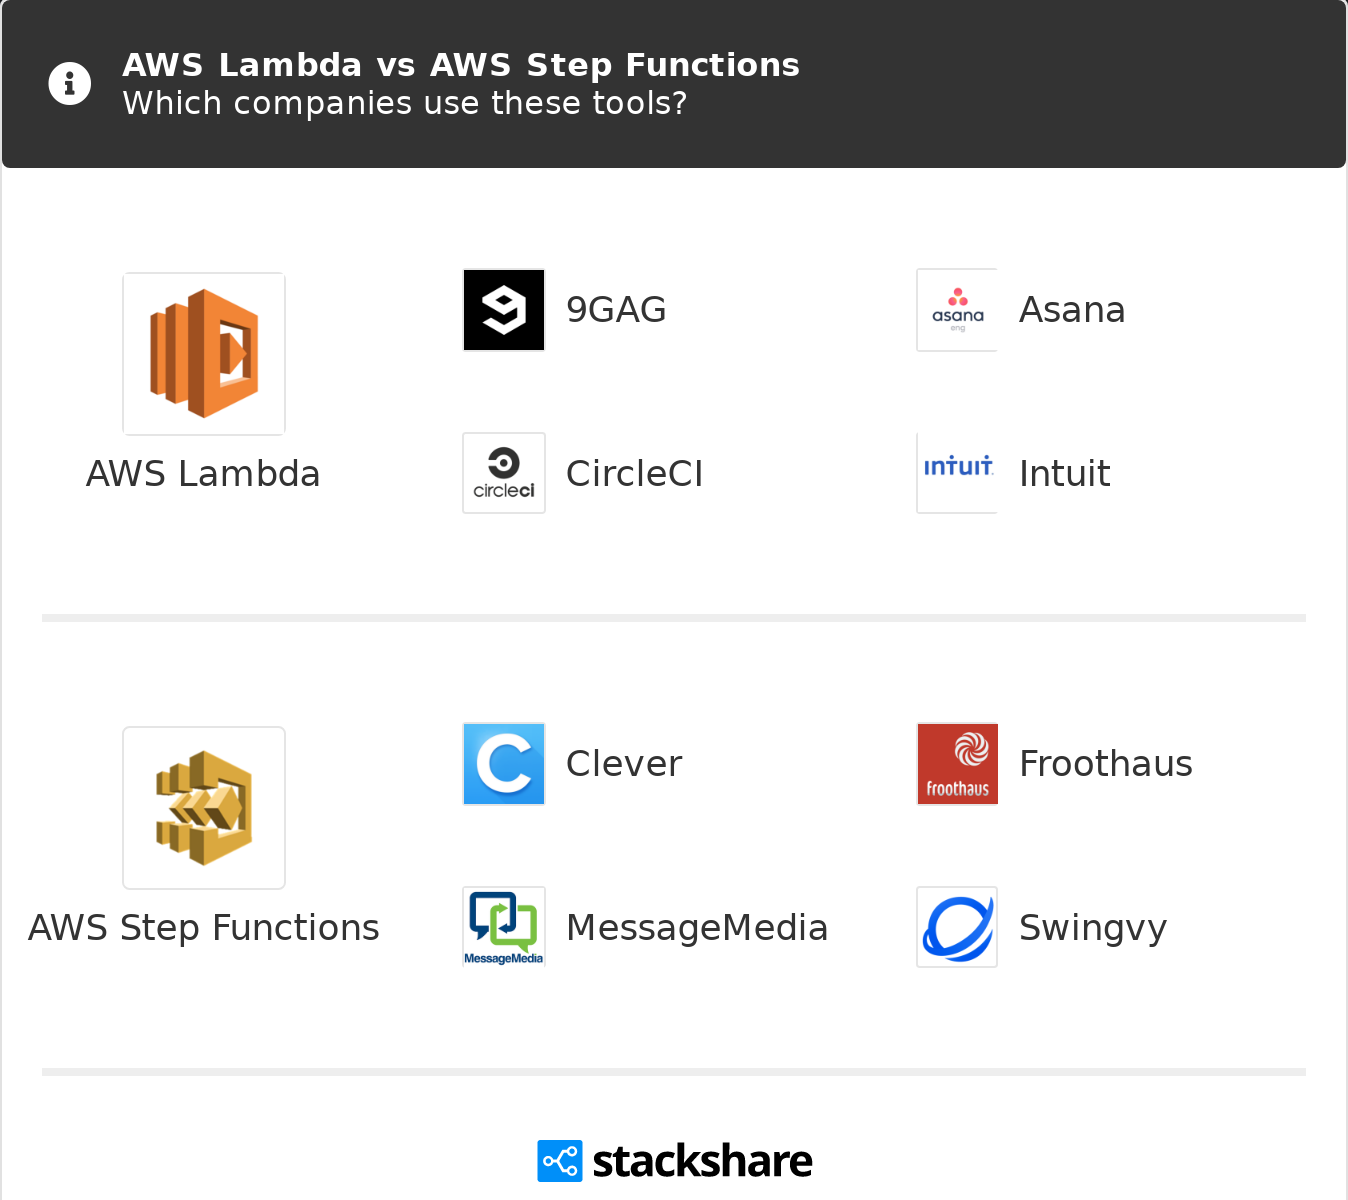This screenshot has height=1200, width=1348.
Task: Click the AWS Lambda tool label
Action: point(203,474)
